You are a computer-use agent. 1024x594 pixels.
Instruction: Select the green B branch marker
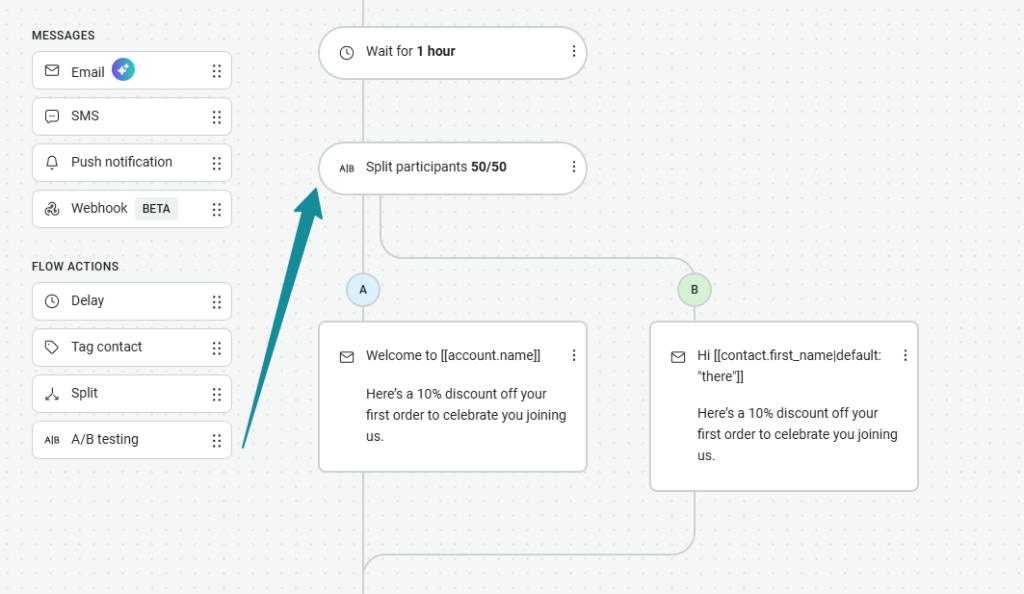click(x=694, y=290)
